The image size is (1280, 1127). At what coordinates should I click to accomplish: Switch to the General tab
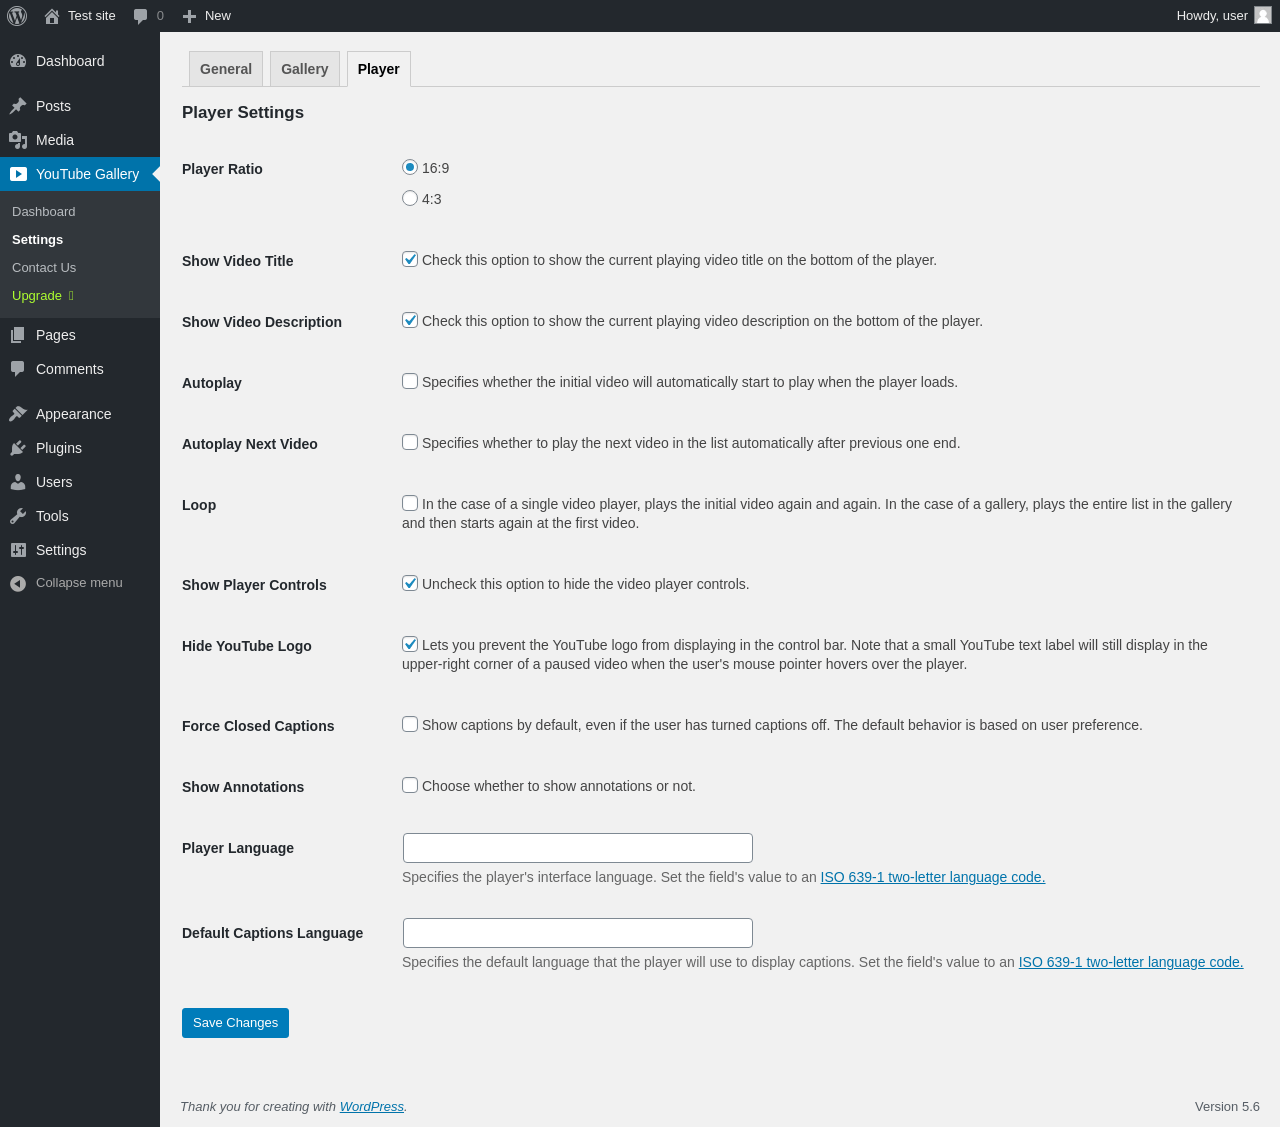[226, 69]
